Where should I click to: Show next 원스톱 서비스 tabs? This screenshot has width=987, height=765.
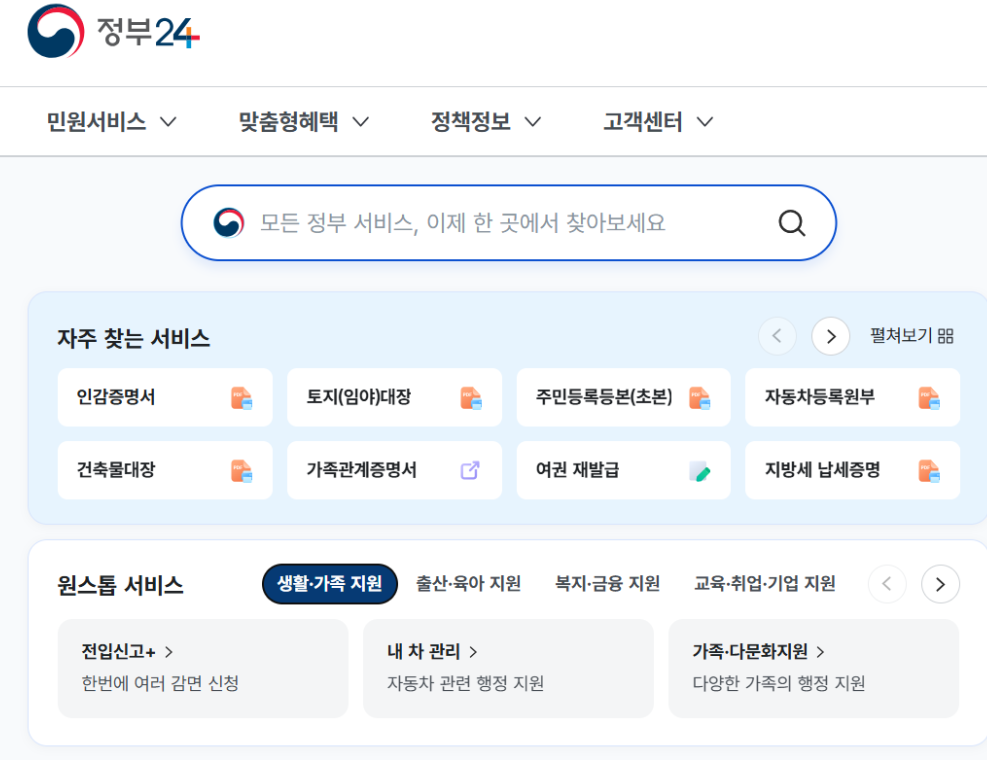click(x=940, y=584)
